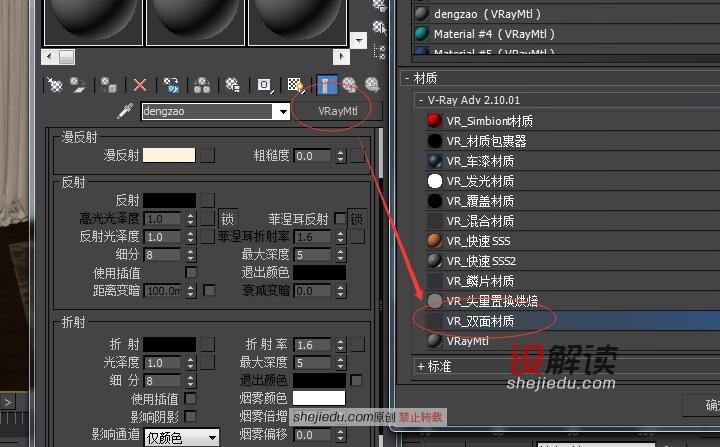Viewport: 720px width, 447px height.
Task: Toggle the 距离变暗 checkbox
Action: click(209, 290)
